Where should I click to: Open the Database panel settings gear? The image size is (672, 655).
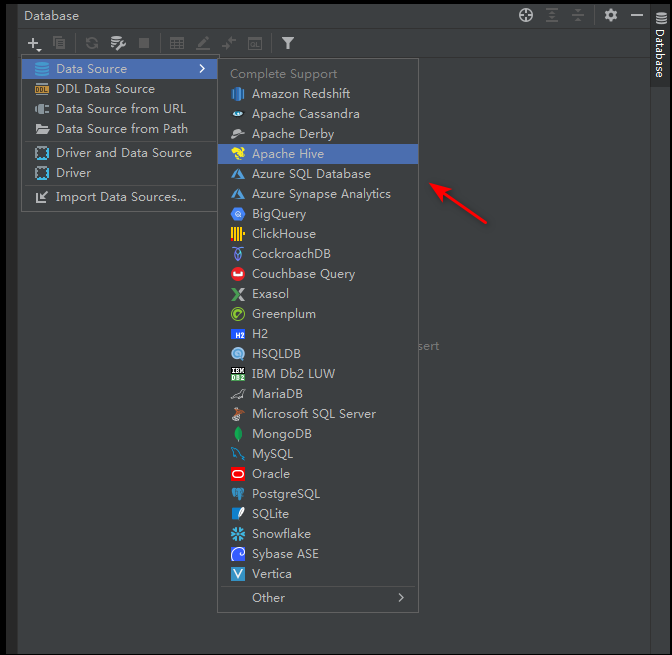611,15
